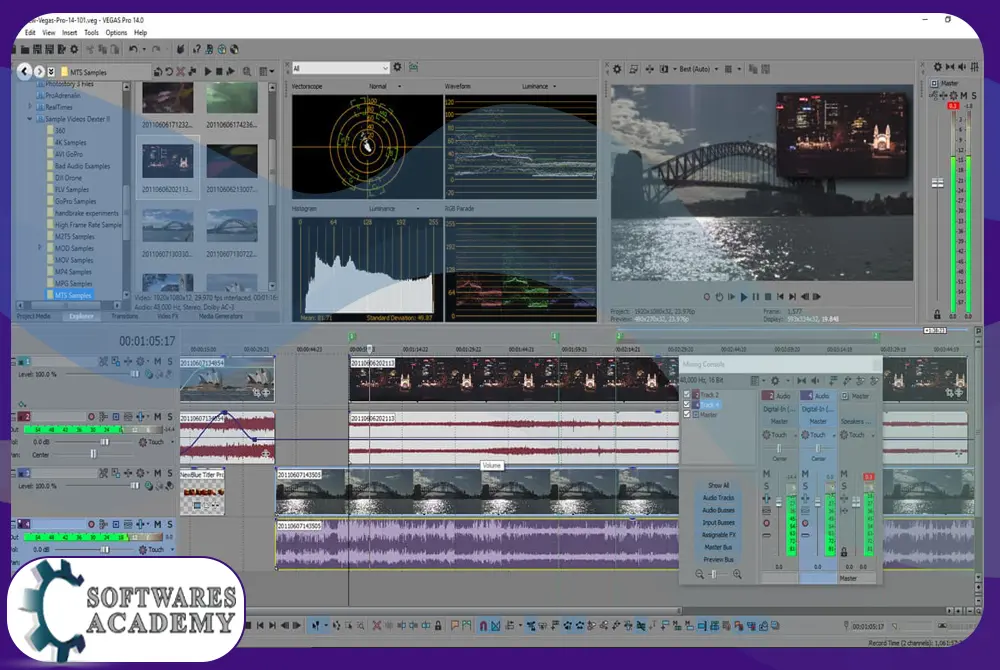Click the Master bus dim output speaker icon

[962, 66]
